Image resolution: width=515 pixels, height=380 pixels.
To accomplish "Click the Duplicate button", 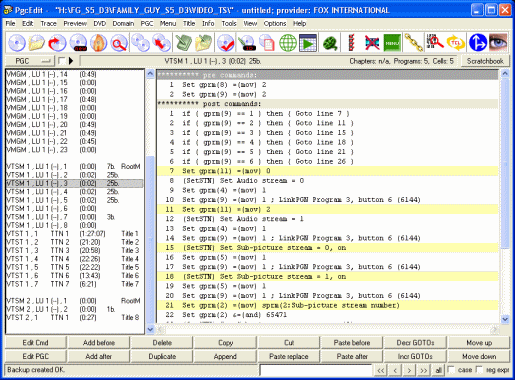I will click(x=162, y=356).
